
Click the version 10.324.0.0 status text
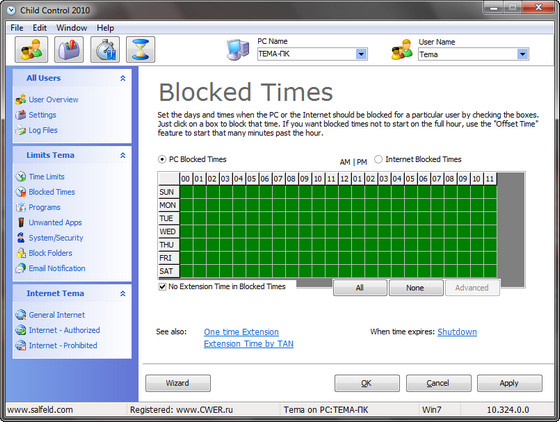click(x=508, y=410)
